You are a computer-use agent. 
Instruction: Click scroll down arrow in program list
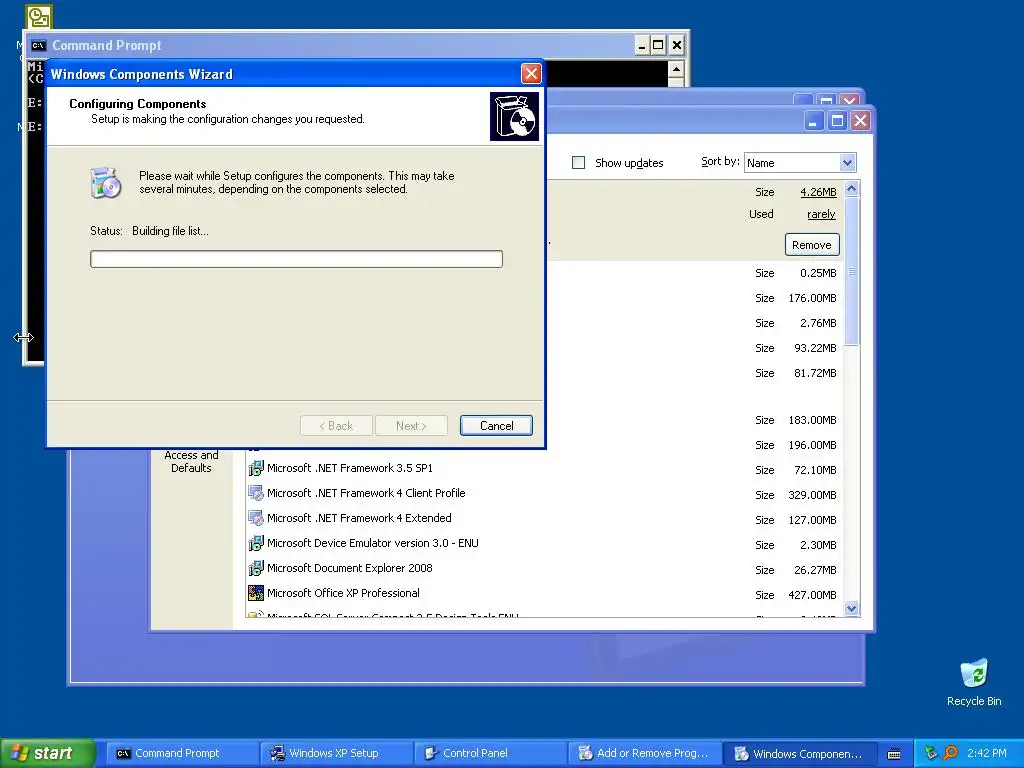tap(852, 609)
